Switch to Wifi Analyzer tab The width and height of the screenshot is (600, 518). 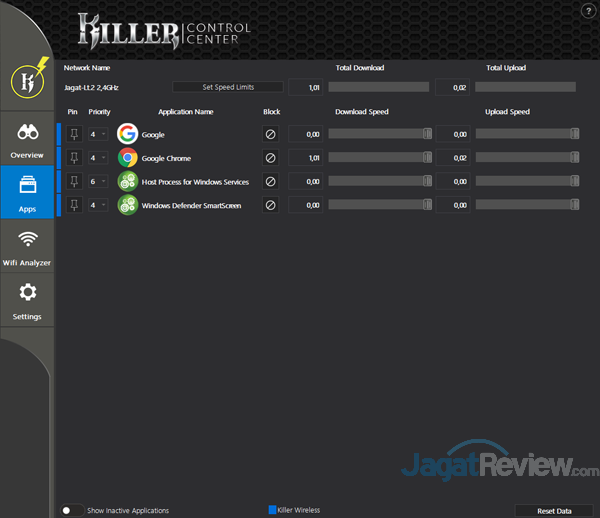pyautogui.click(x=27, y=246)
